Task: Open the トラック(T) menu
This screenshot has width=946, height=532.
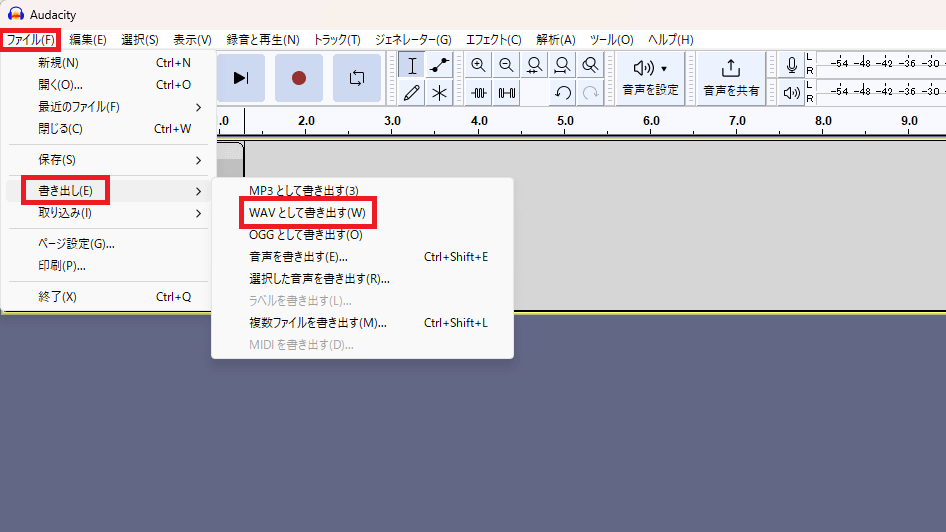Action: (x=337, y=40)
